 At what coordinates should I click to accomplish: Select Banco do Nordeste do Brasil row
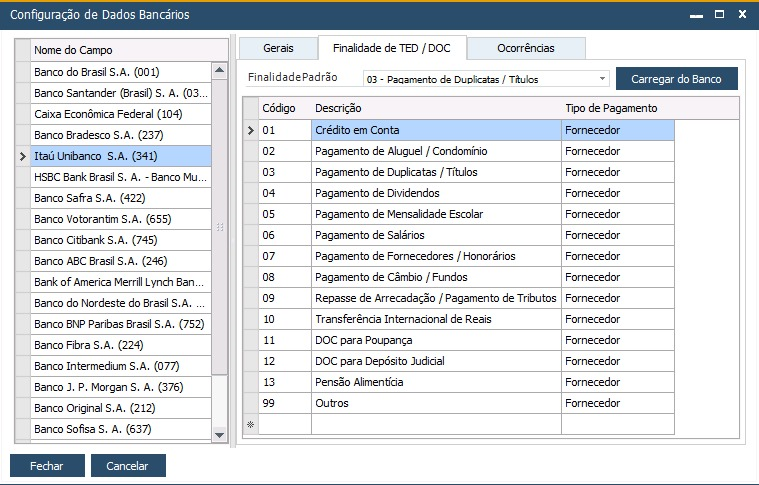[121, 303]
